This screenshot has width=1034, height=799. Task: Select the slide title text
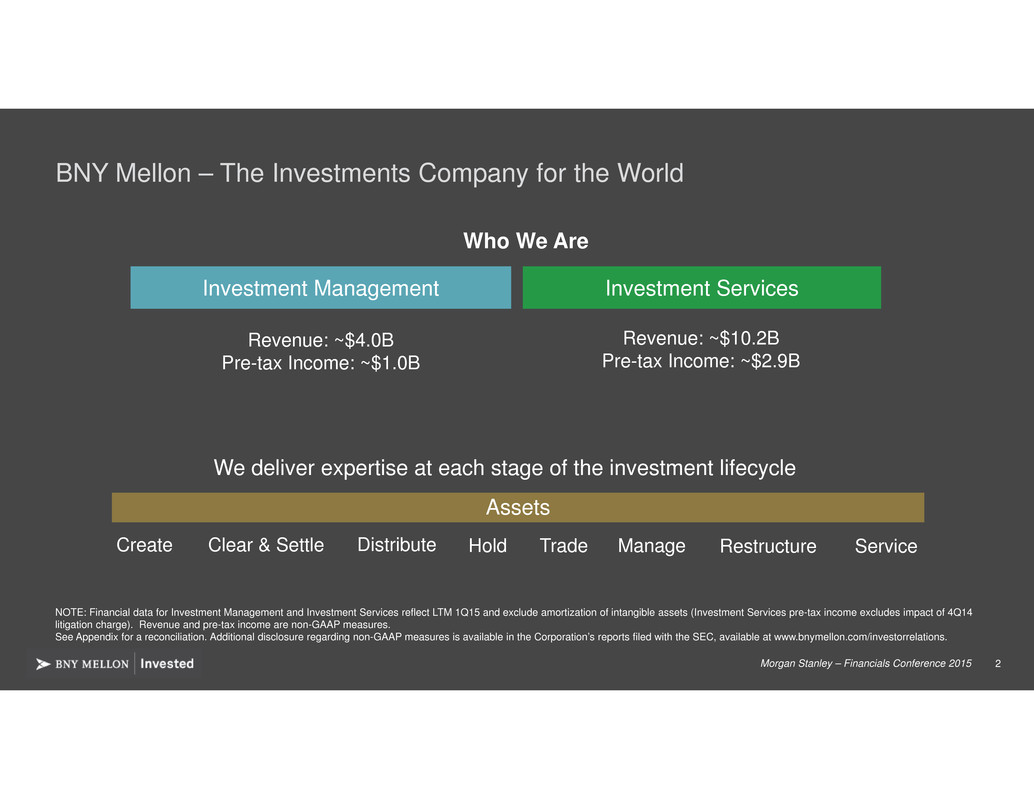click(370, 174)
